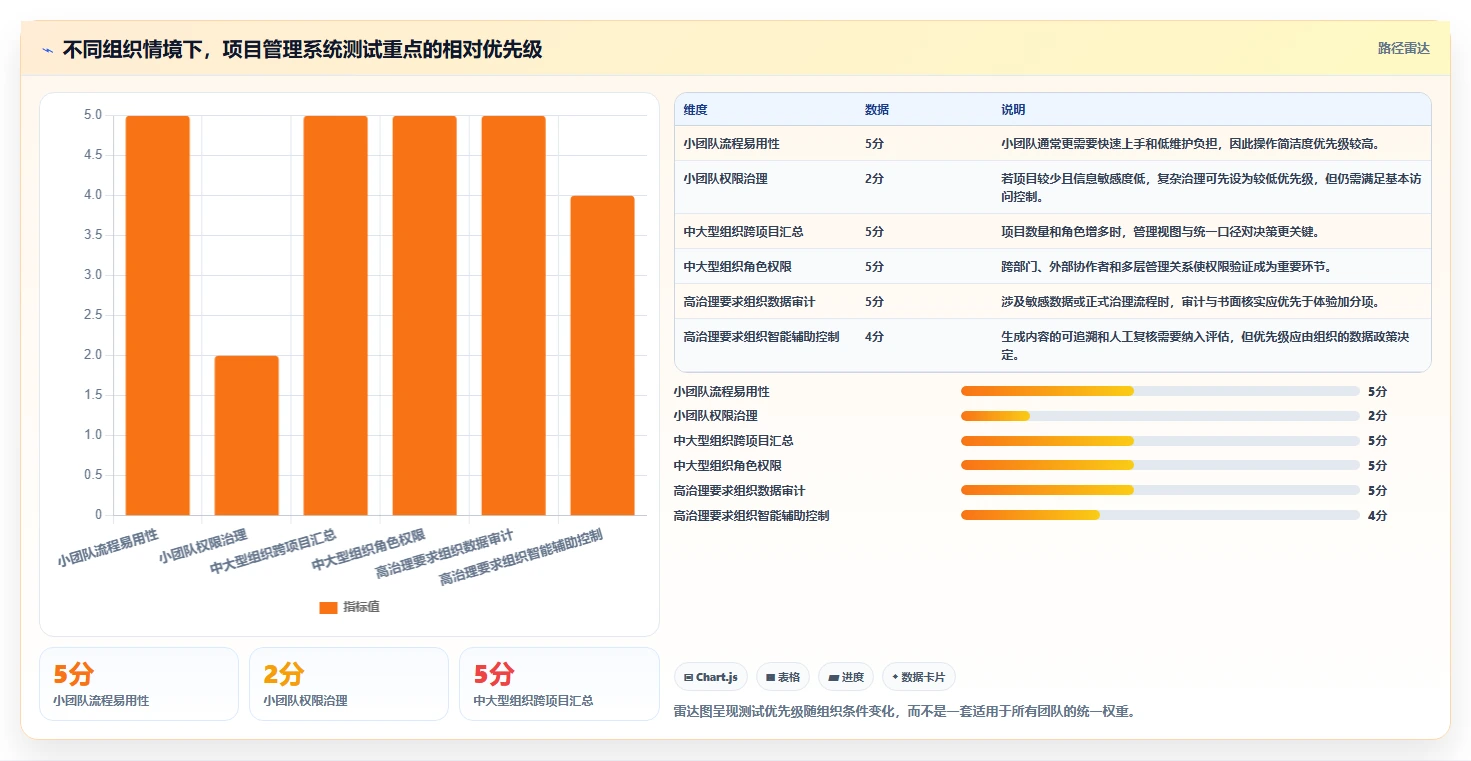
Task: Click the 2分 value in the table
Action: click(x=874, y=178)
